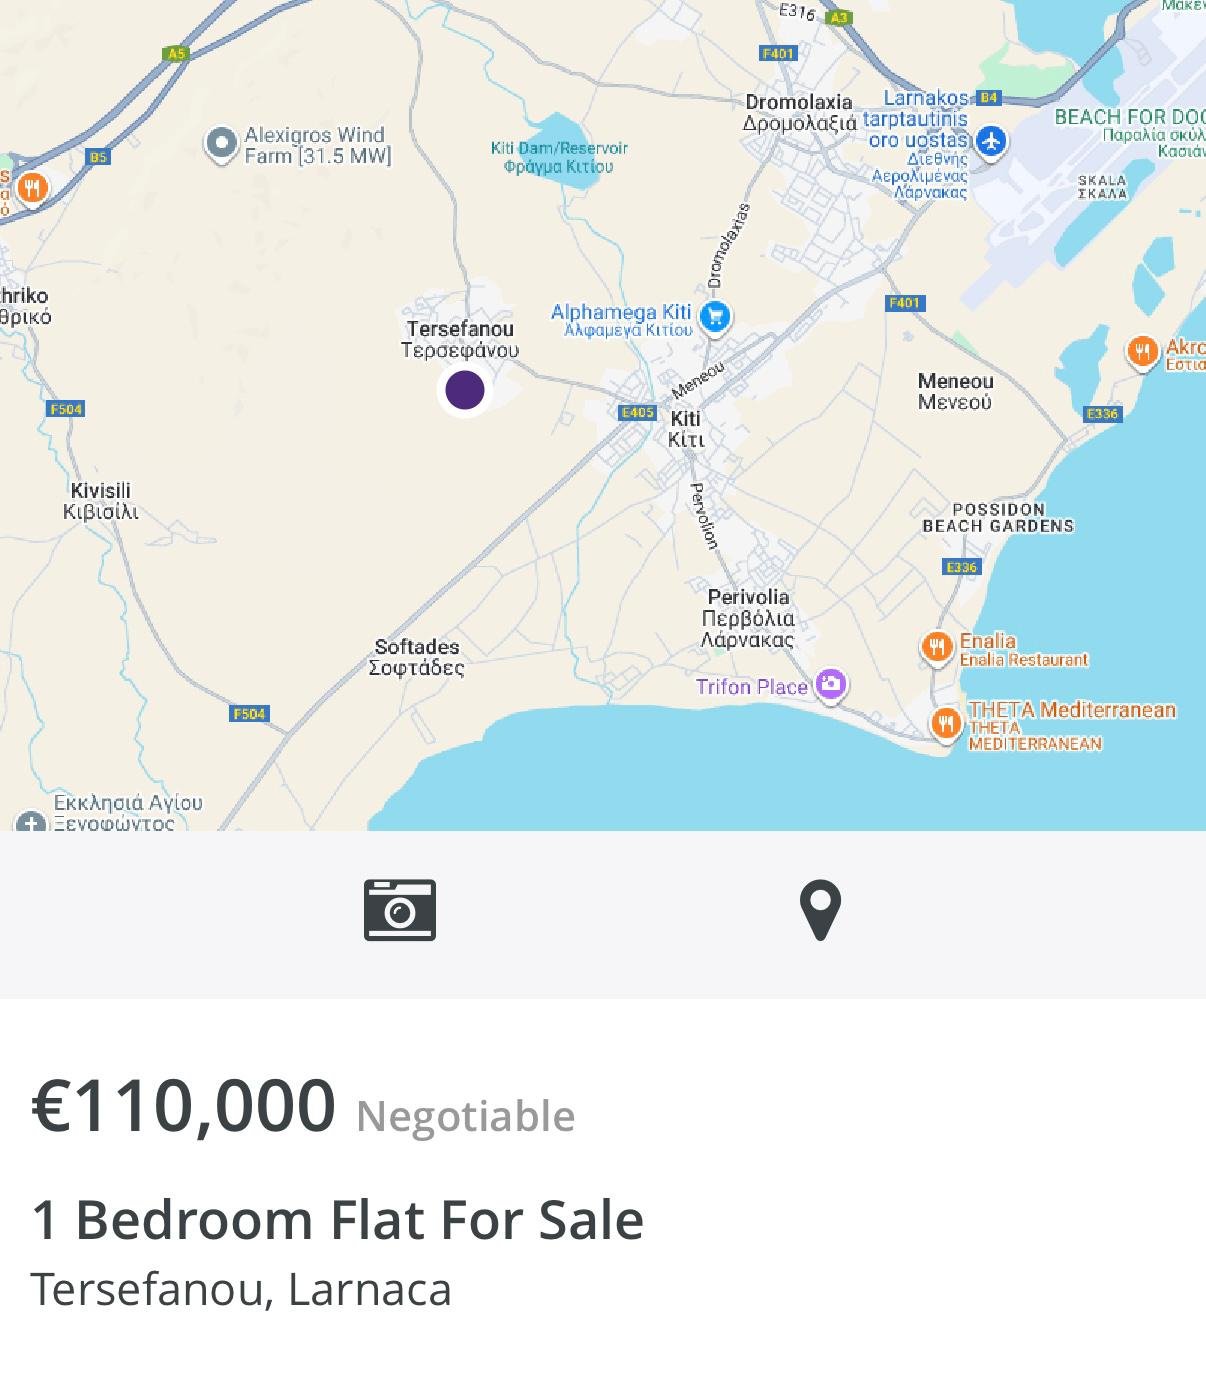Image resolution: width=1206 pixels, height=1379 pixels.
Task: Open the photos camera icon tab
Action: coord(399,910)
